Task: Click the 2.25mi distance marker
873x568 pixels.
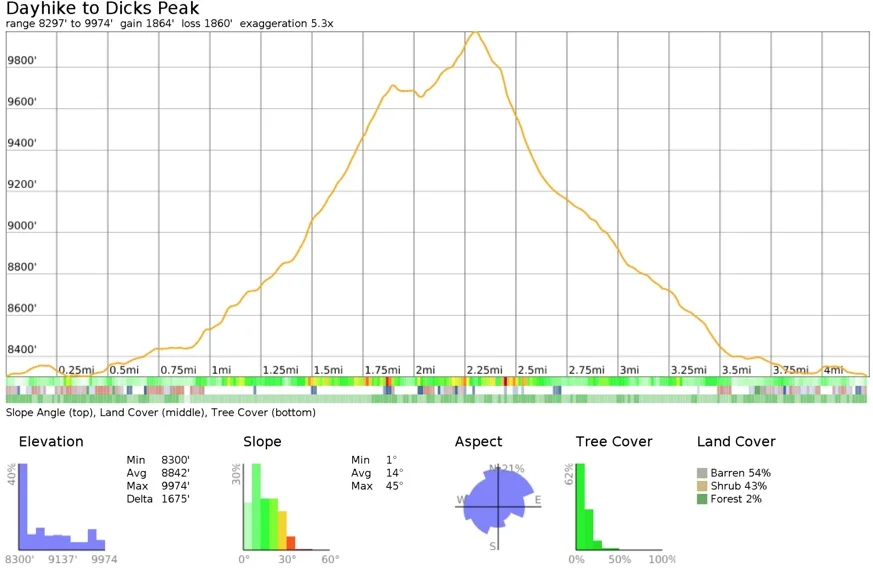Action: pos(484,370)
